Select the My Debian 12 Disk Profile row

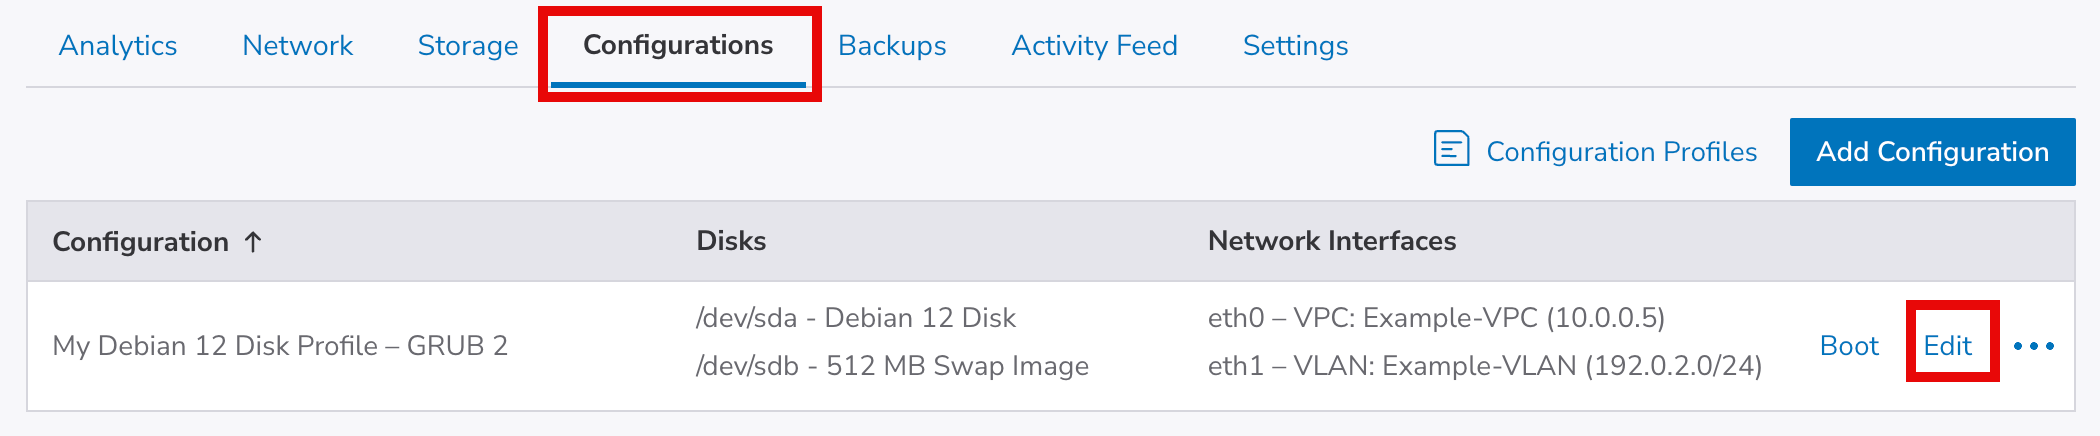pyautogui.click(x=280, y=346)
